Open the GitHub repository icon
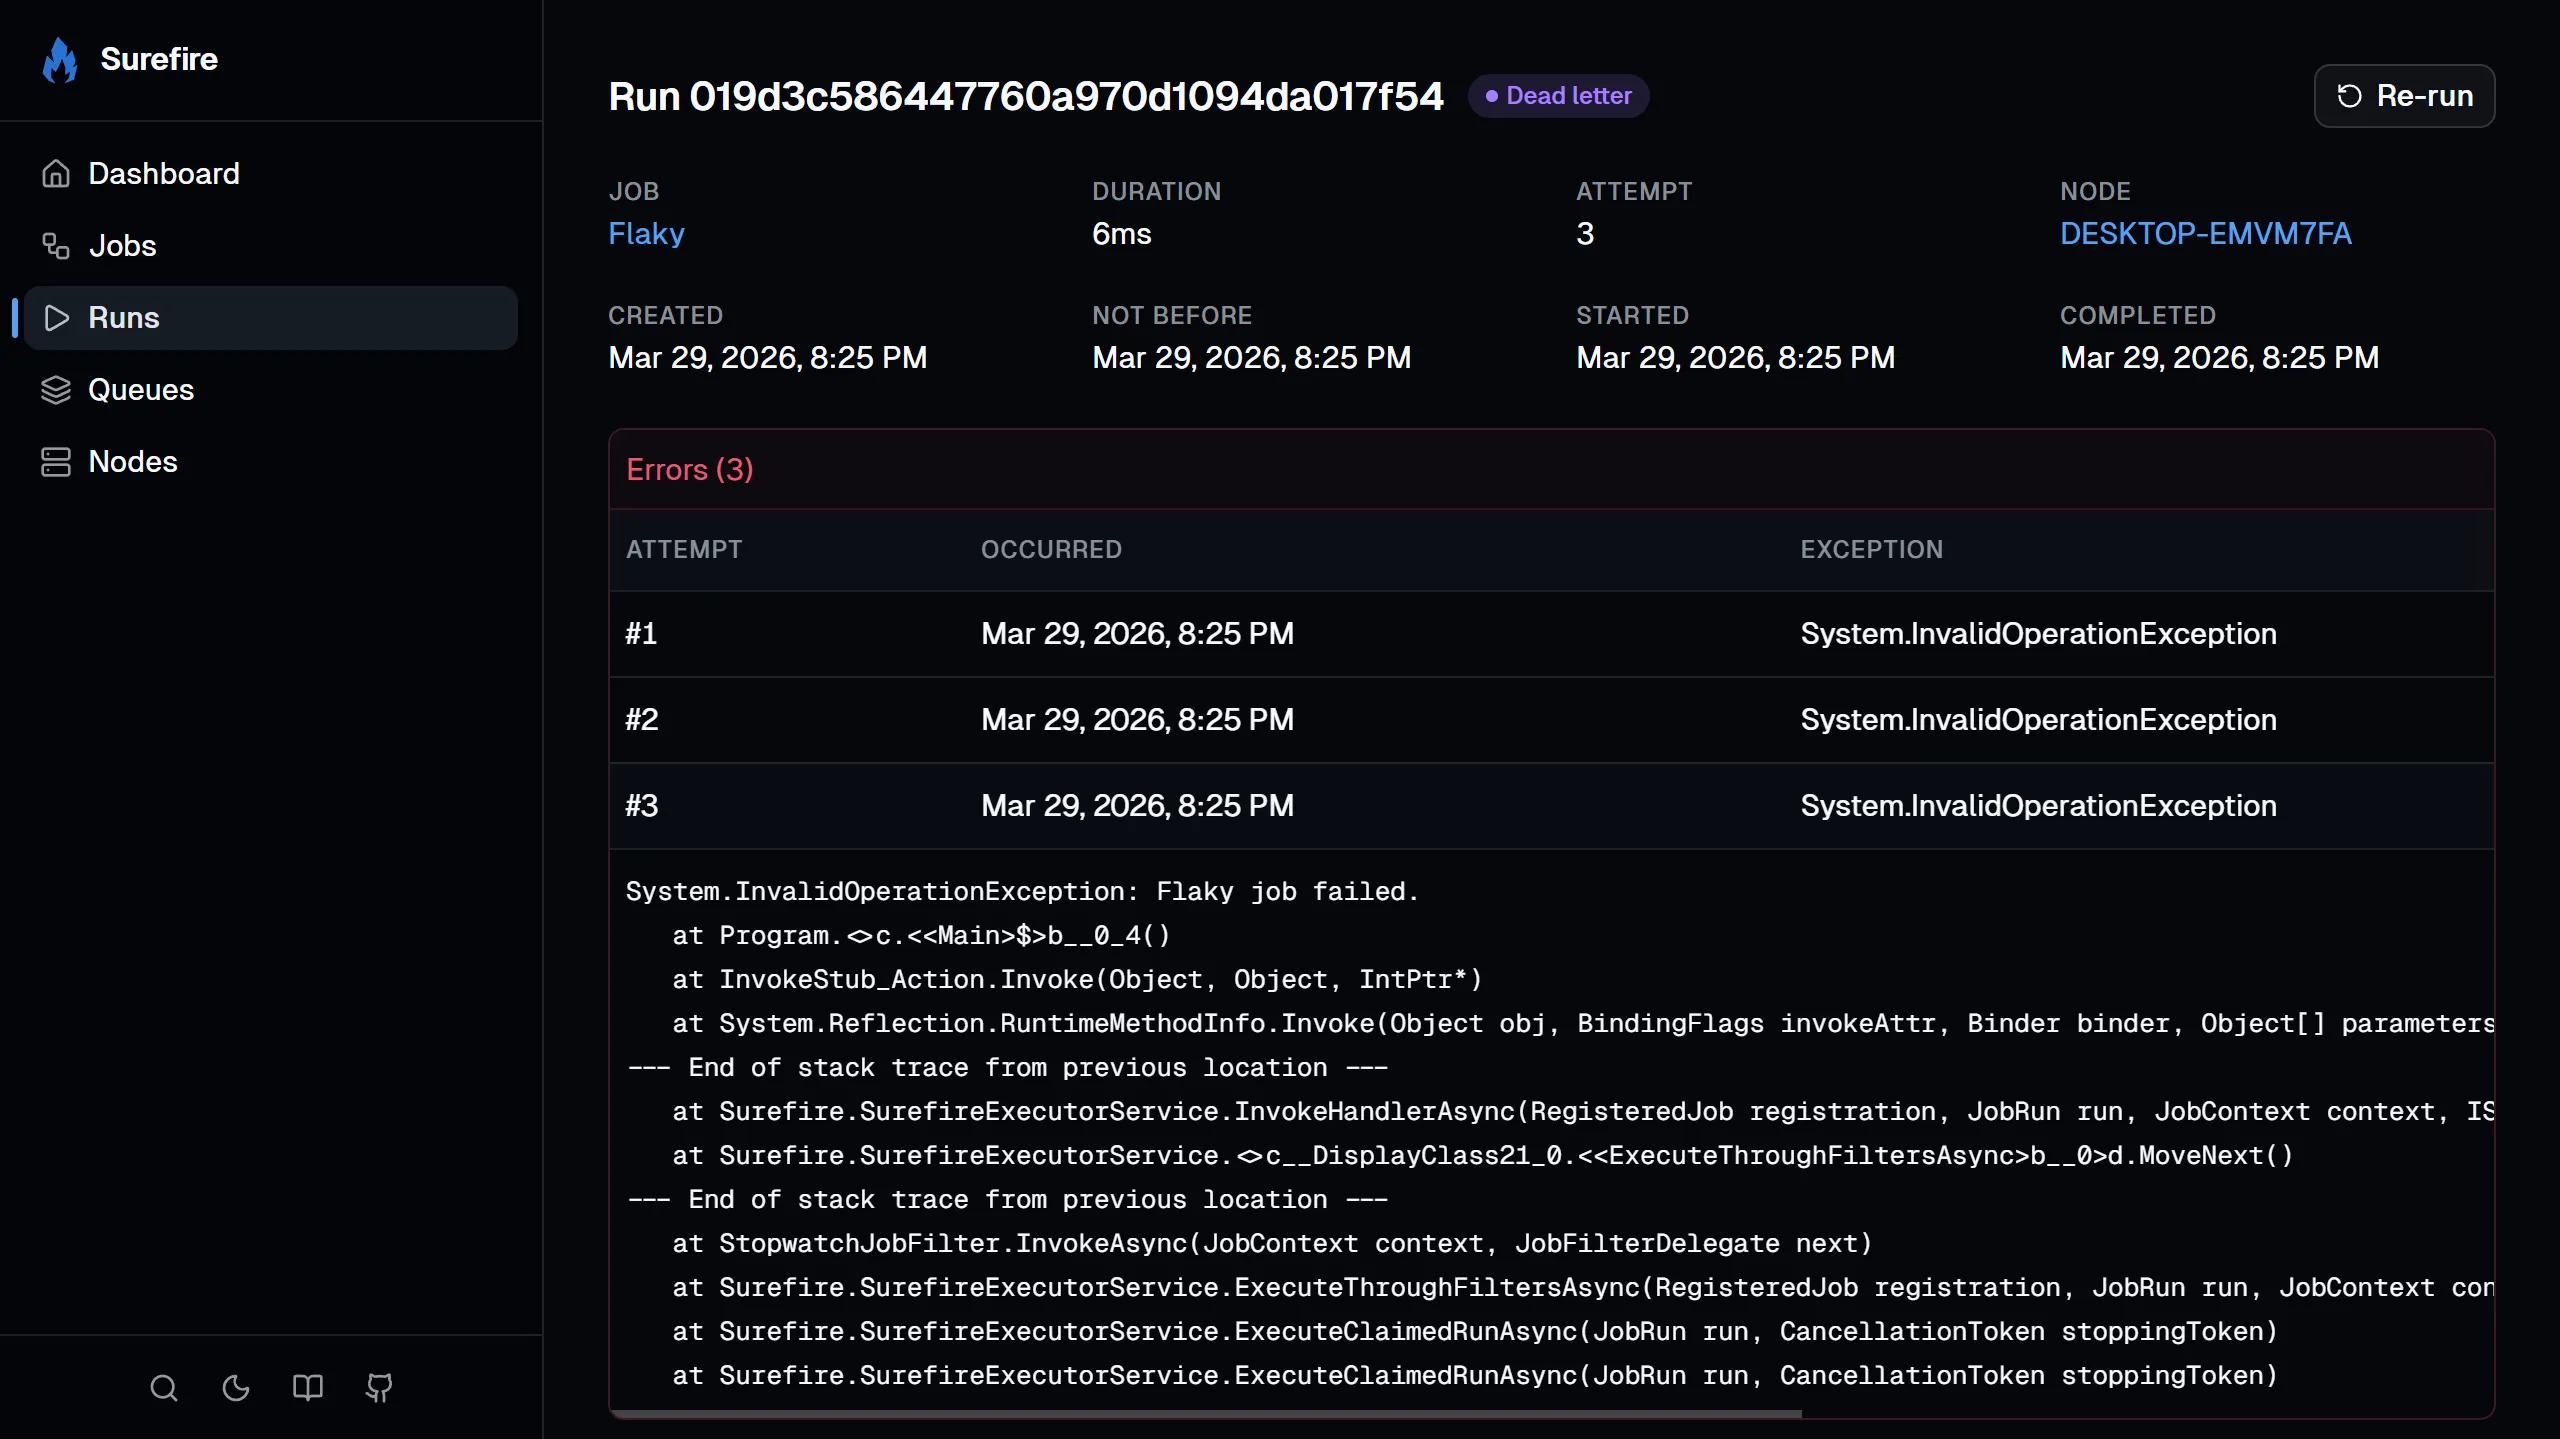 (379, 1388)
